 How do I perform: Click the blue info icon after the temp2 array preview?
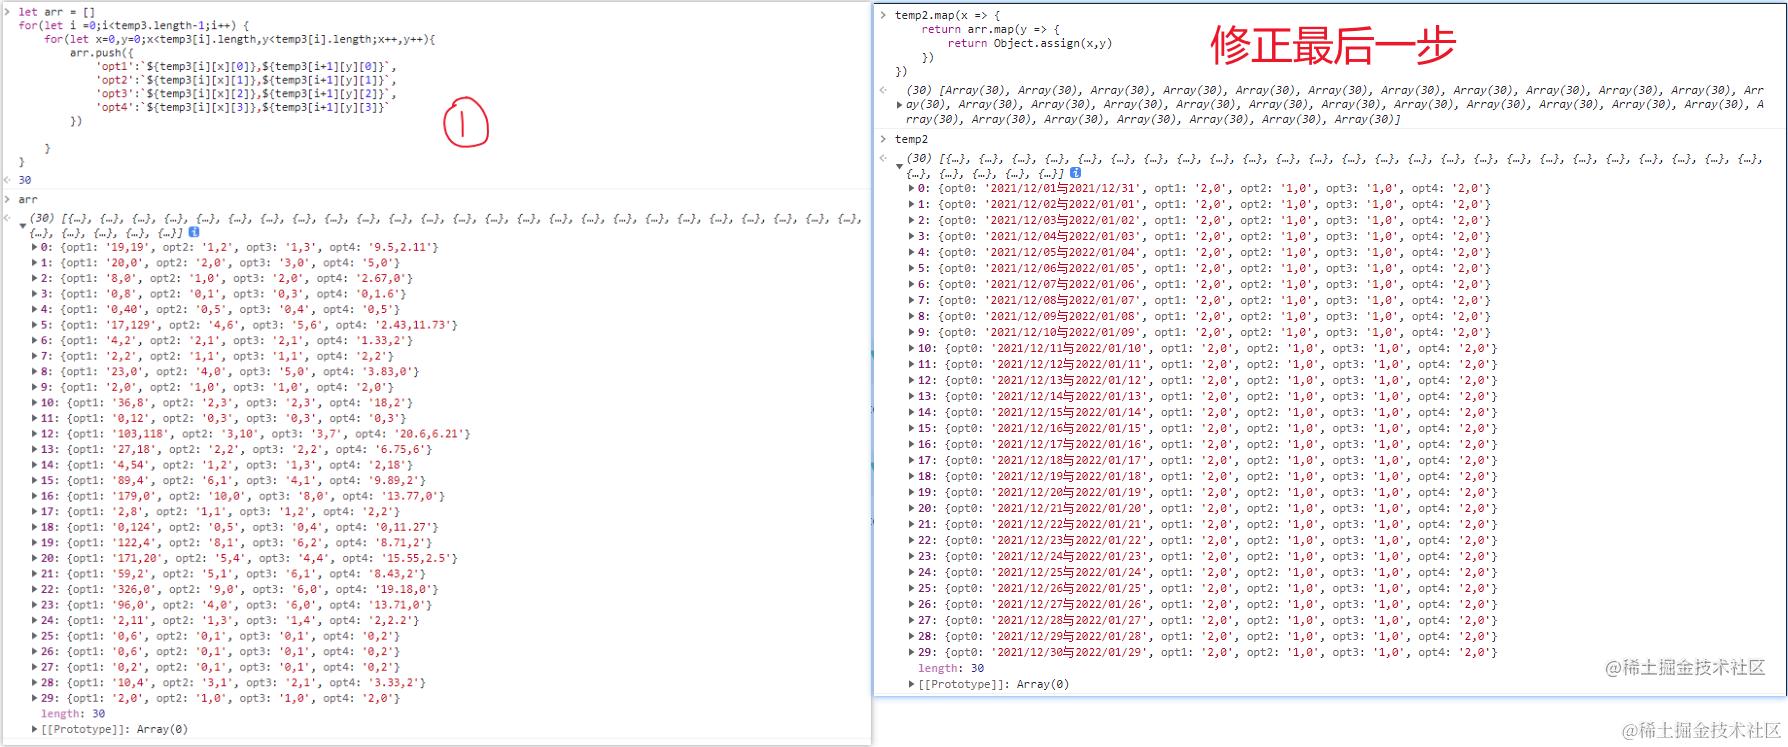[1076, 173]
